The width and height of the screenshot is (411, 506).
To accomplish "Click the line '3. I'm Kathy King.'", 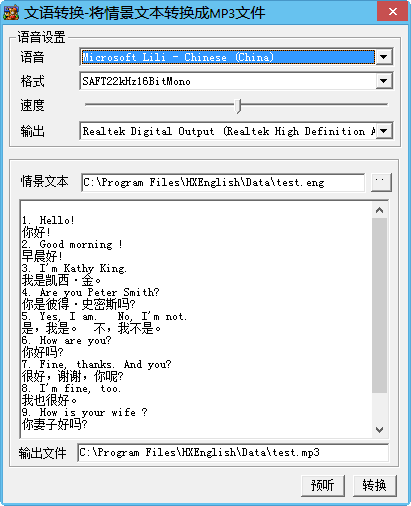I will pyautogui.click(x=74, y=268).
